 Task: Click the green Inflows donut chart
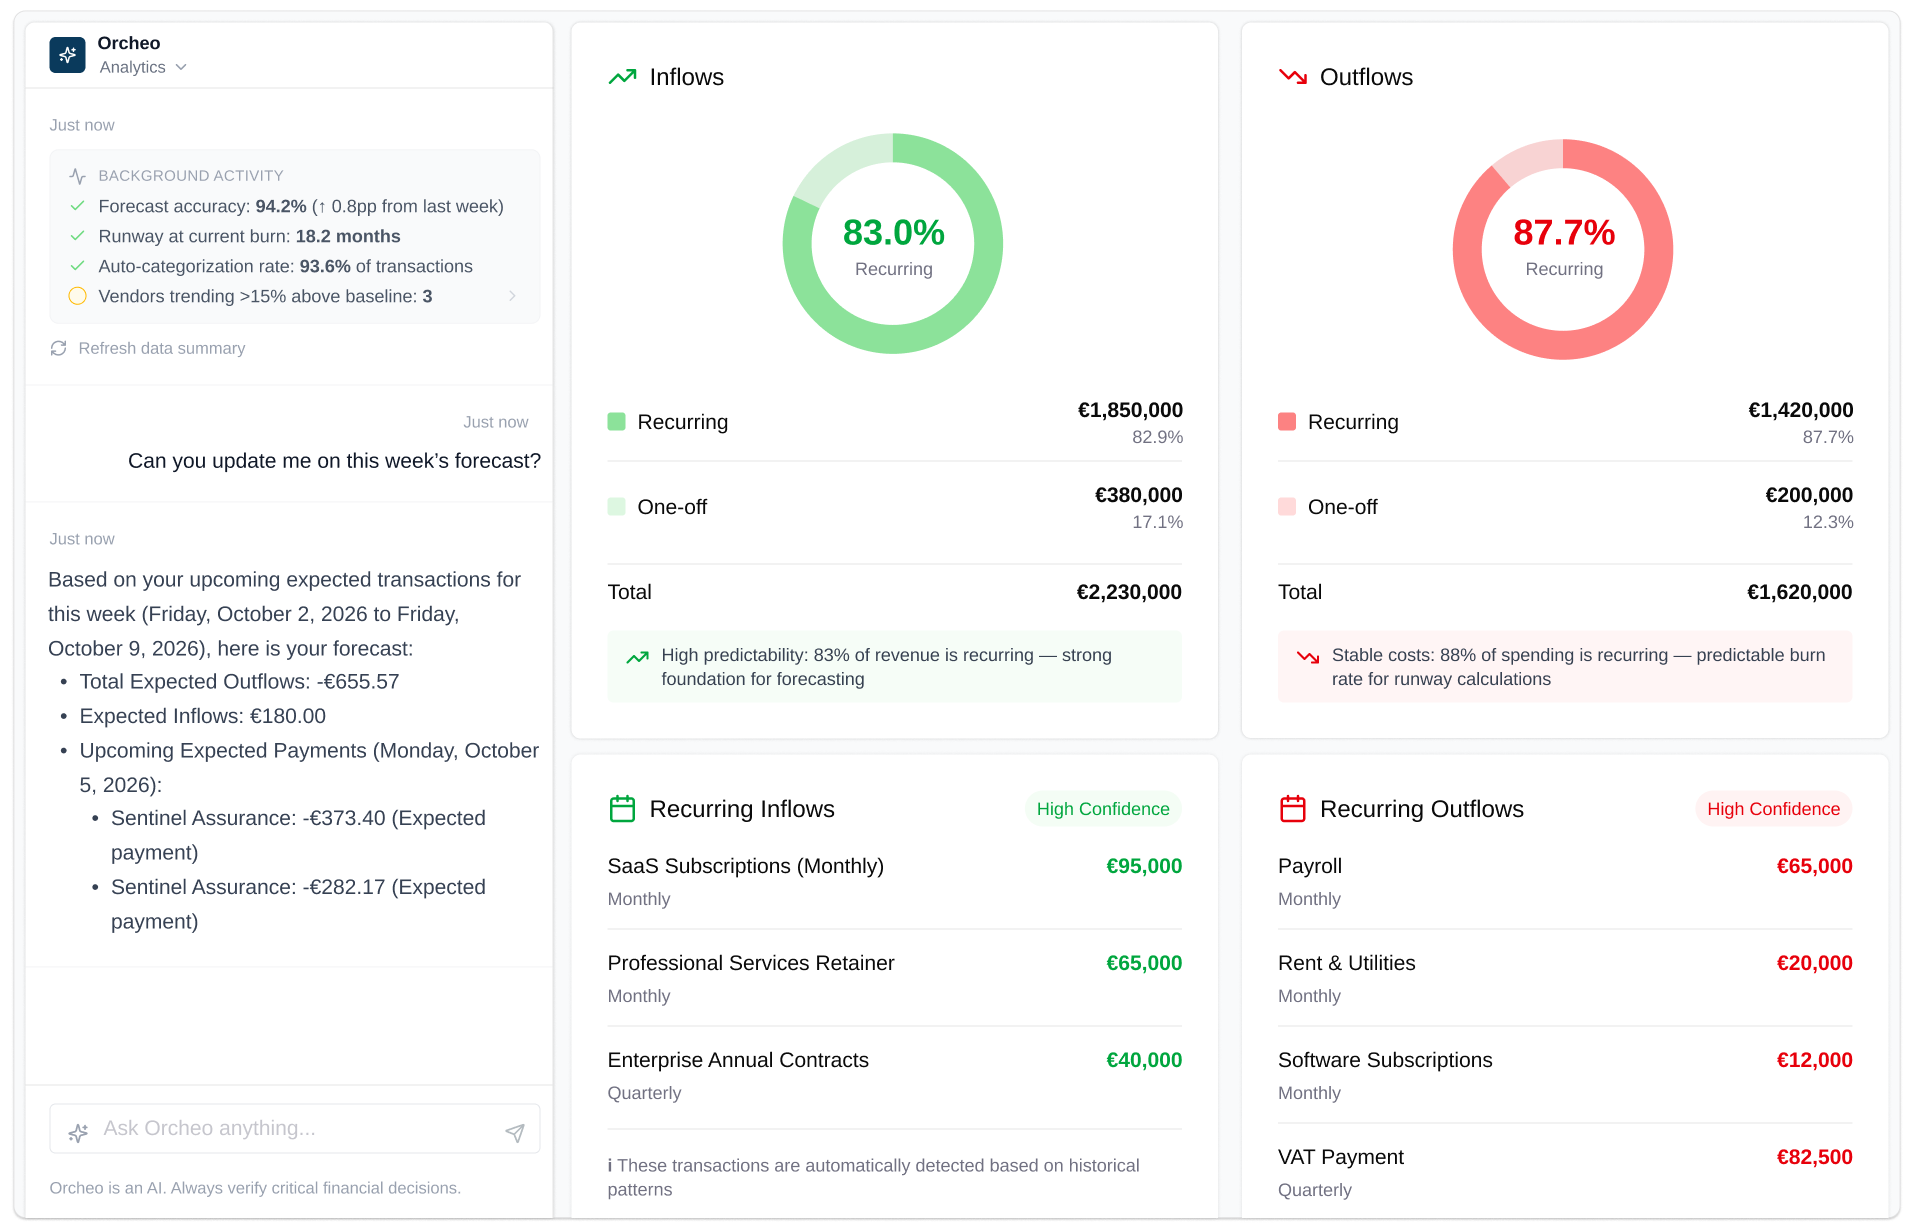[893, 244]
